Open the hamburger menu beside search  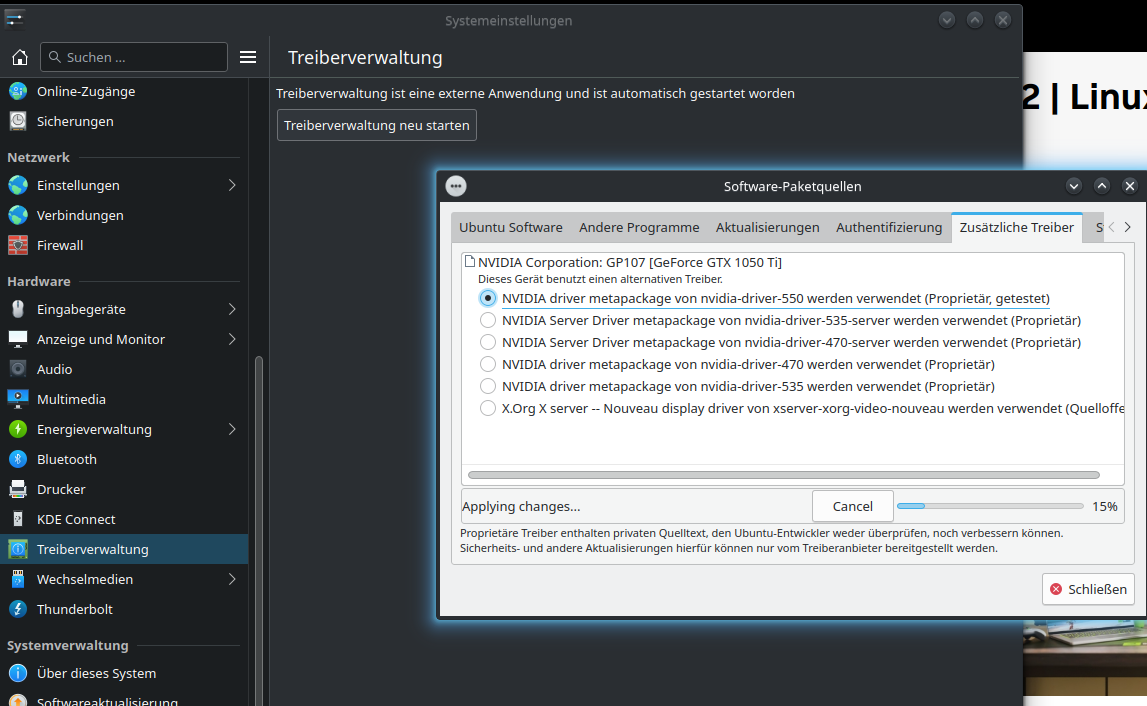(248, 57)
